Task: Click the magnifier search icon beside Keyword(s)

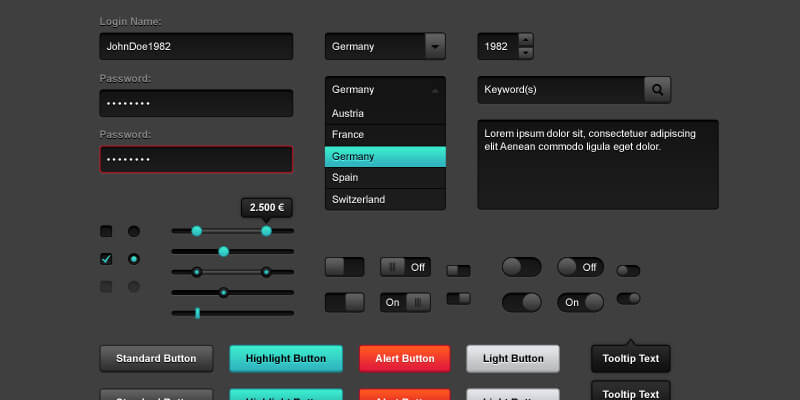Action: click(x=657, y=90)
